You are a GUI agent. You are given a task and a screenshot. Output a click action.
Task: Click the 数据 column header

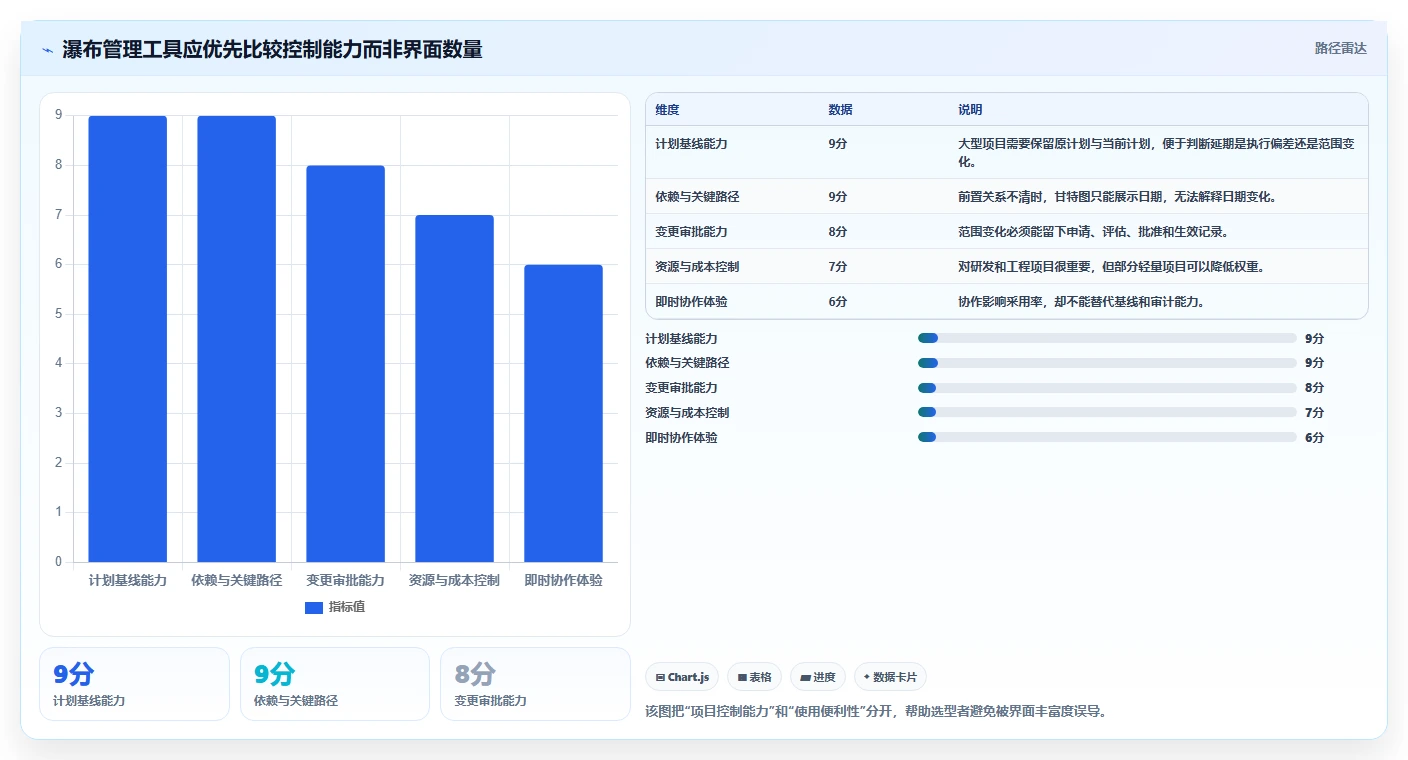coord(840,110)
